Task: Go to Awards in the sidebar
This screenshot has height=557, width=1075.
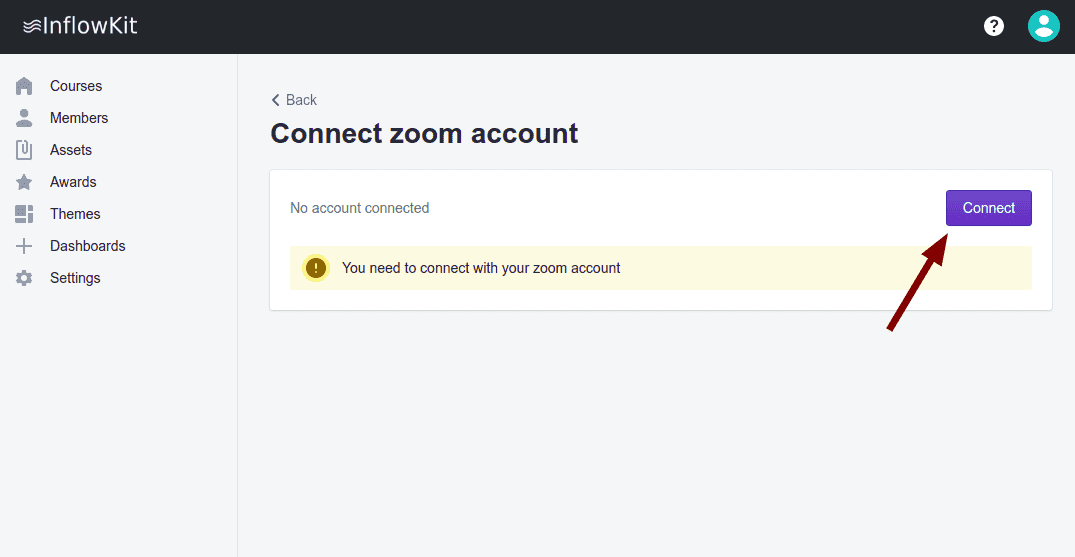Action: tap(73, 182)
